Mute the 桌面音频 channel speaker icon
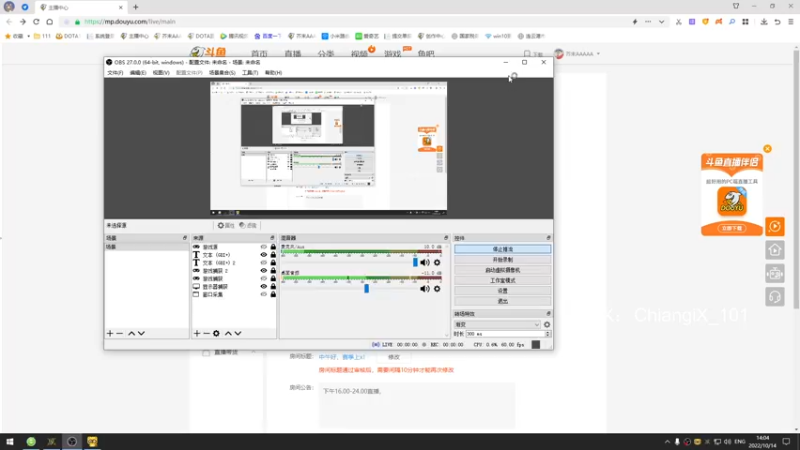Image resolution: width=800 pixels, height=450 pixels. [424, 289]
